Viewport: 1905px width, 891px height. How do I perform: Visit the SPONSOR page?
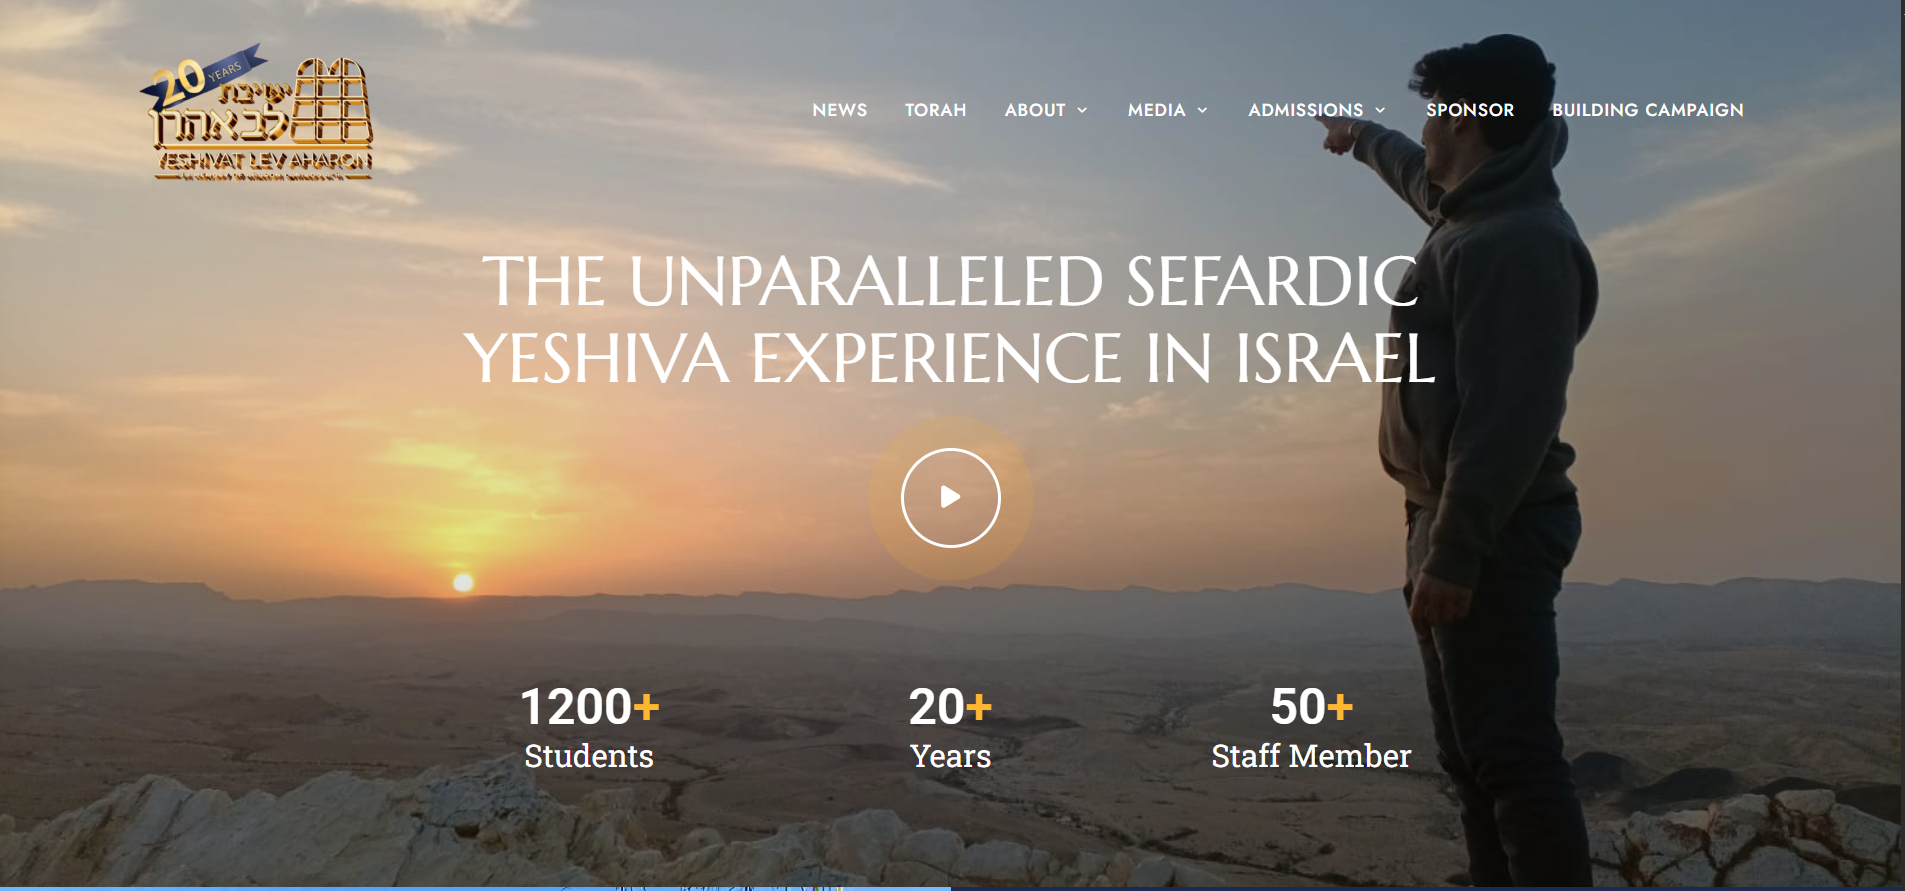1470,110
